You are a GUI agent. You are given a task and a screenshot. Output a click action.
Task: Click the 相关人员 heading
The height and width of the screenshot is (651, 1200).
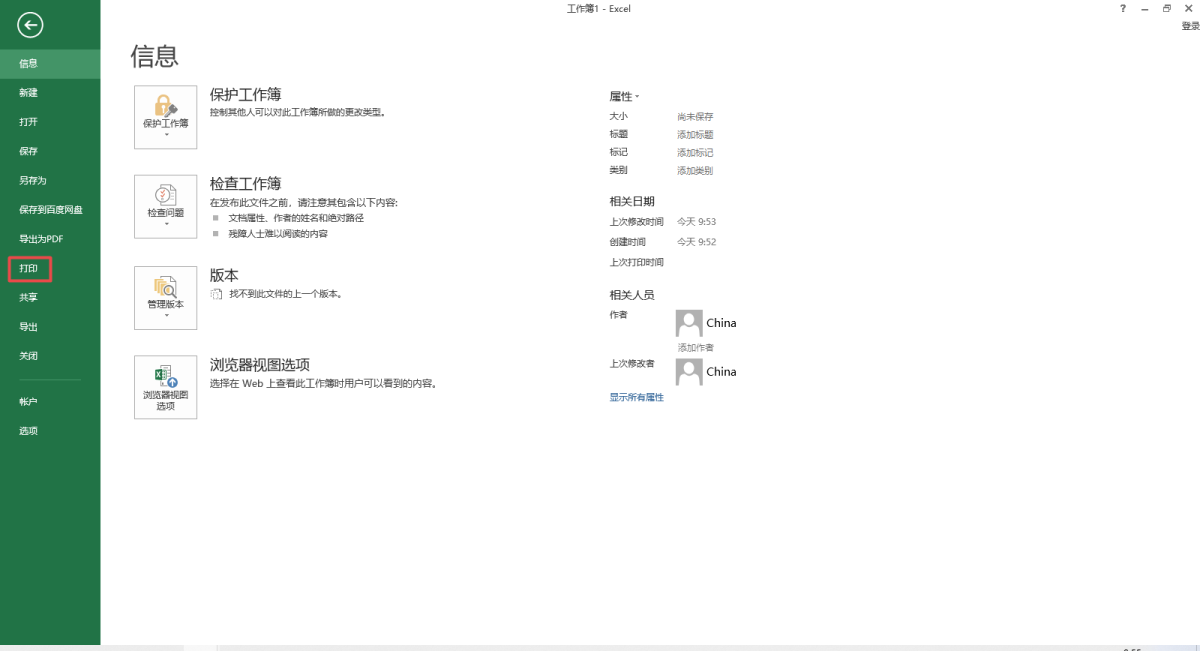(632, 295)
